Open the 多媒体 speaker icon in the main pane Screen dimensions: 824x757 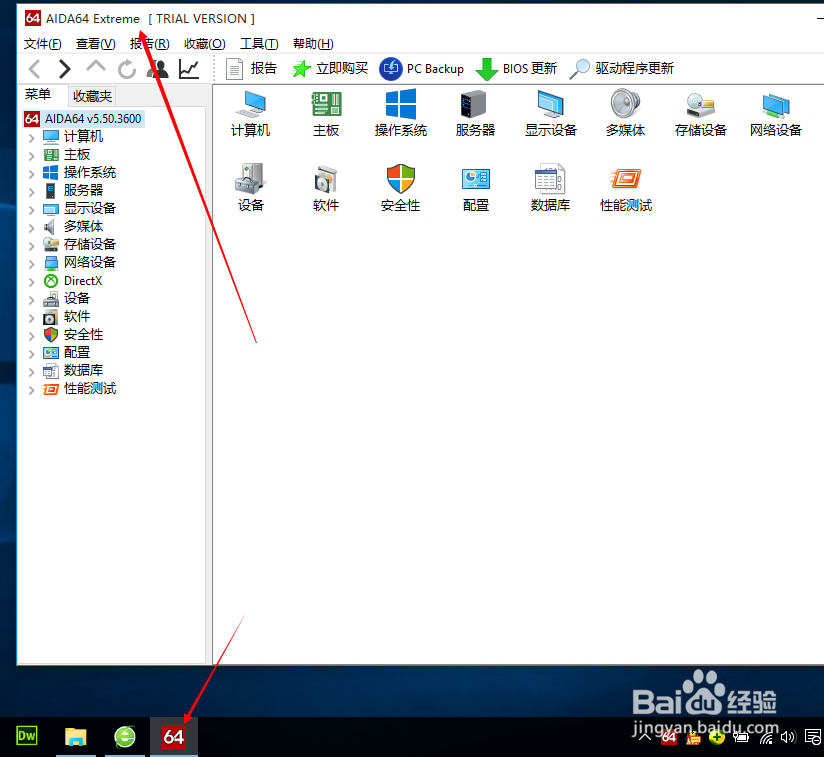[x=625, y=113]
